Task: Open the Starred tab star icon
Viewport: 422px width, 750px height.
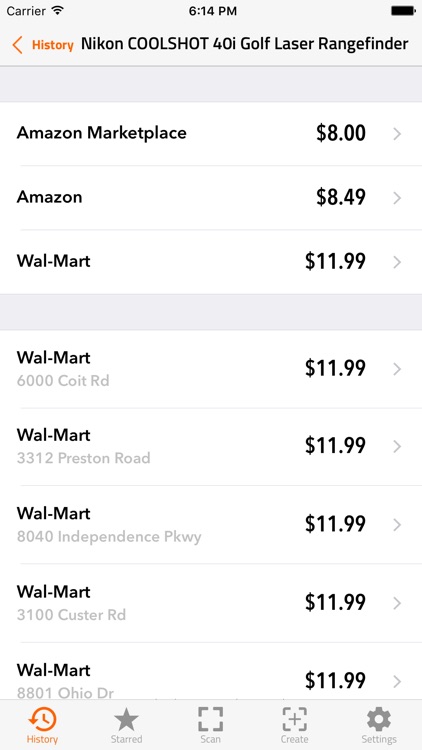Action: [x=126, y=719]
